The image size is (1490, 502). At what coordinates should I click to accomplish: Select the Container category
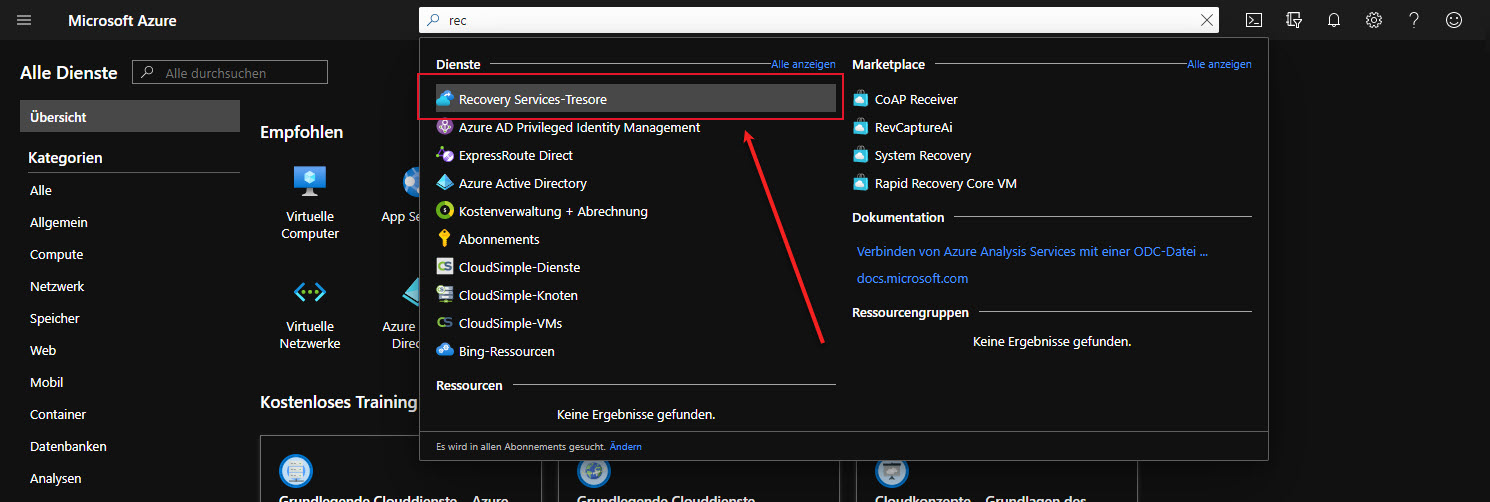58,414
